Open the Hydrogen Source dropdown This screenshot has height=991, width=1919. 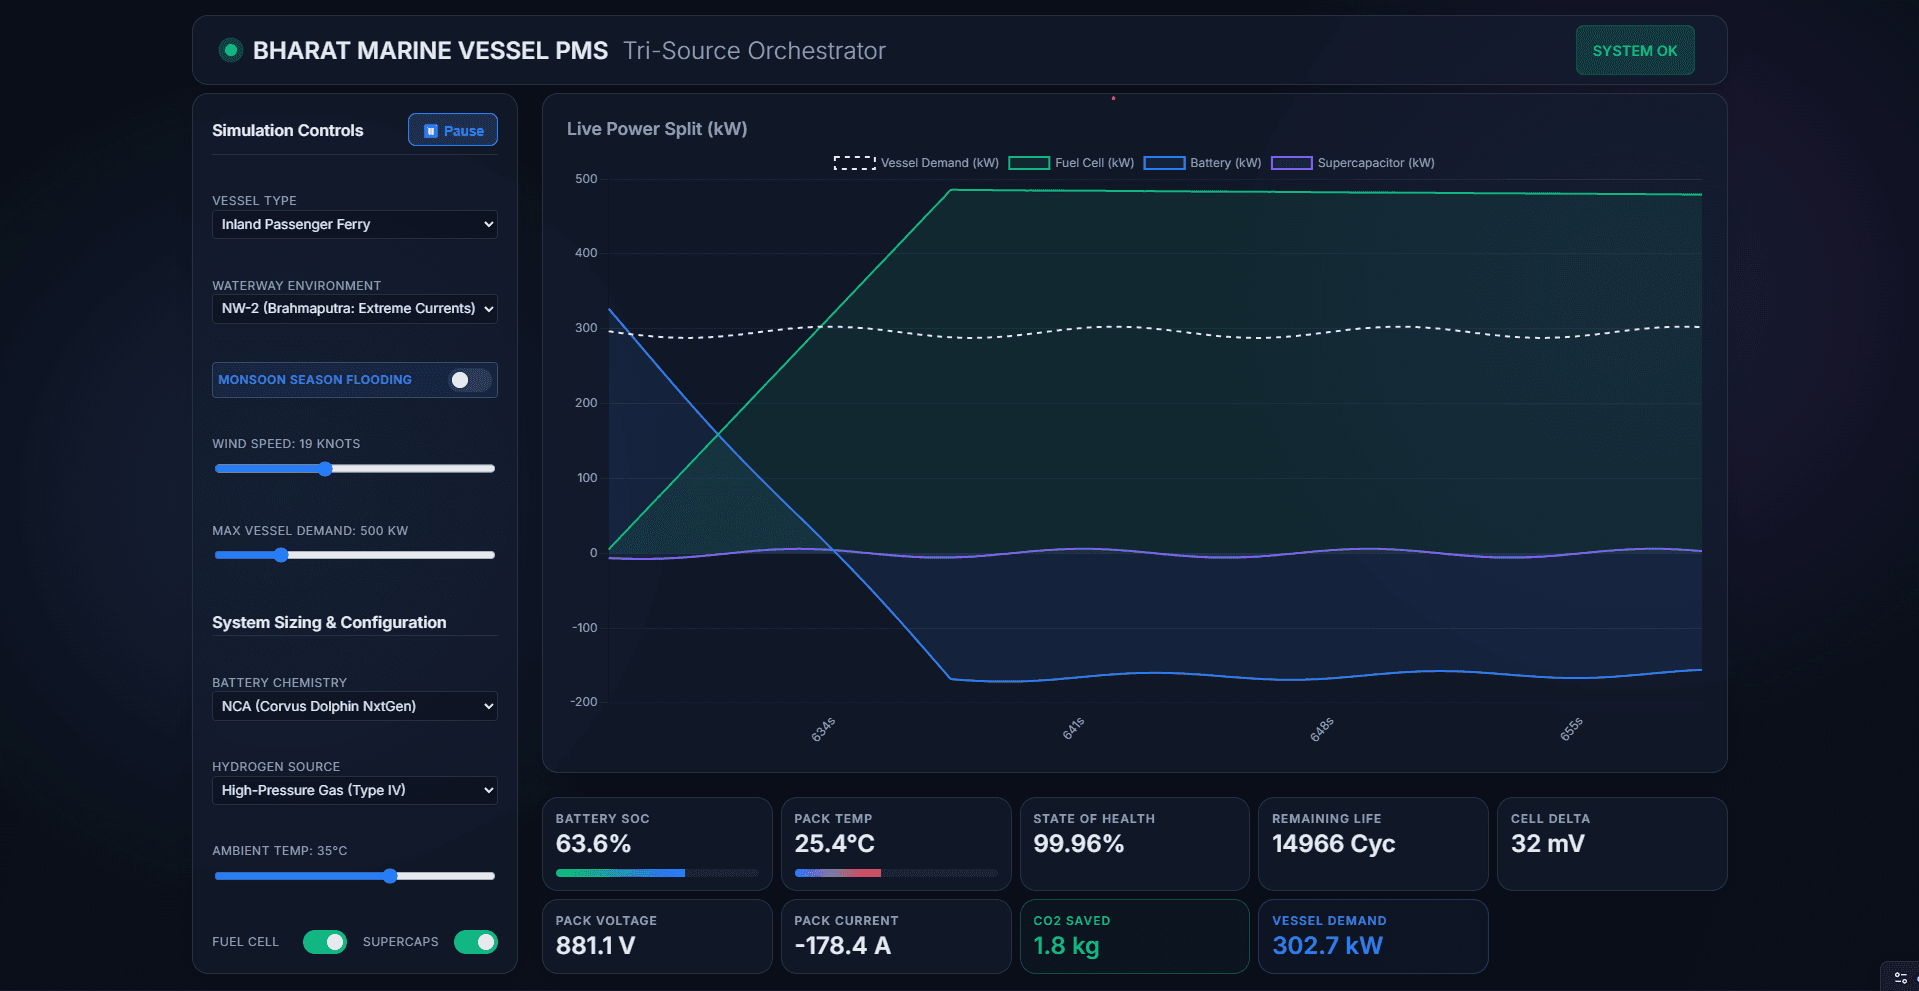pos(354,790)
